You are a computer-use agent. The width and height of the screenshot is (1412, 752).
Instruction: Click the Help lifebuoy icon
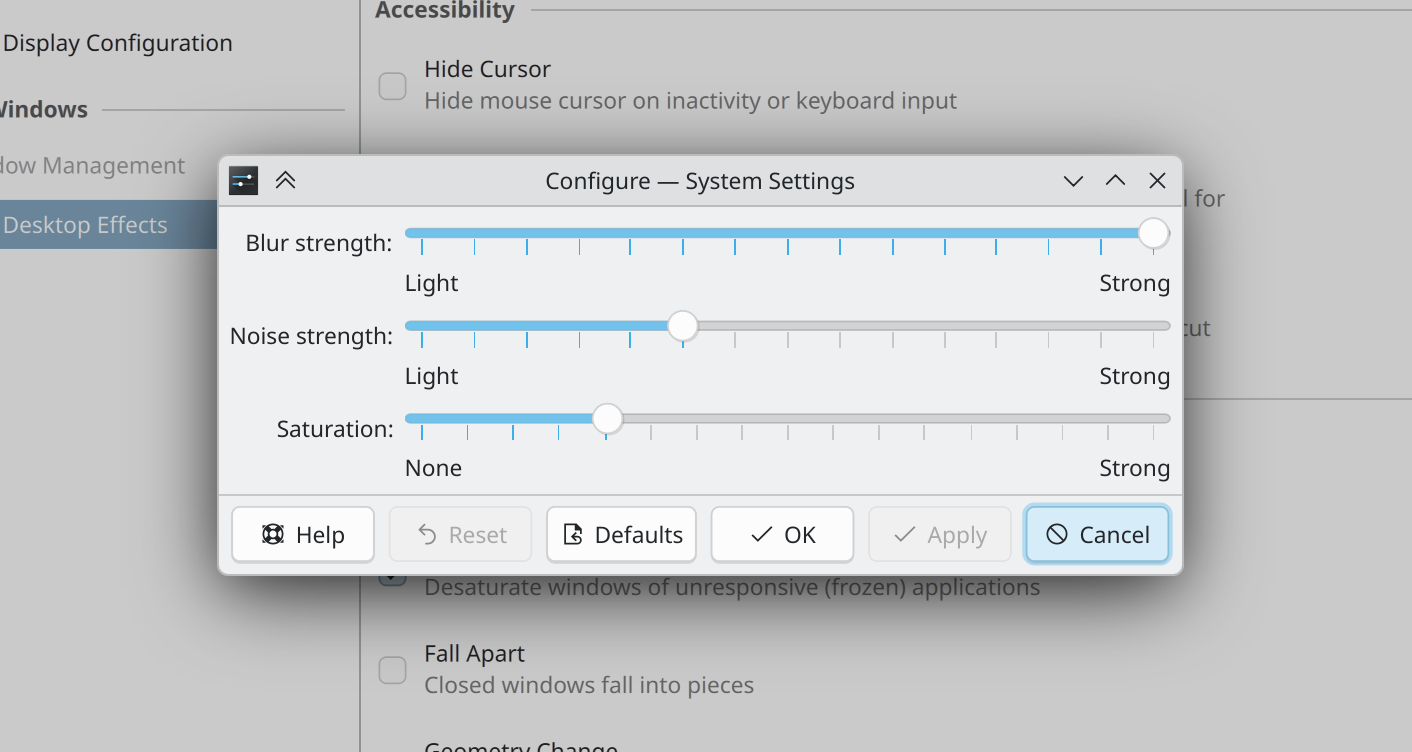click(x=271, y=534)
